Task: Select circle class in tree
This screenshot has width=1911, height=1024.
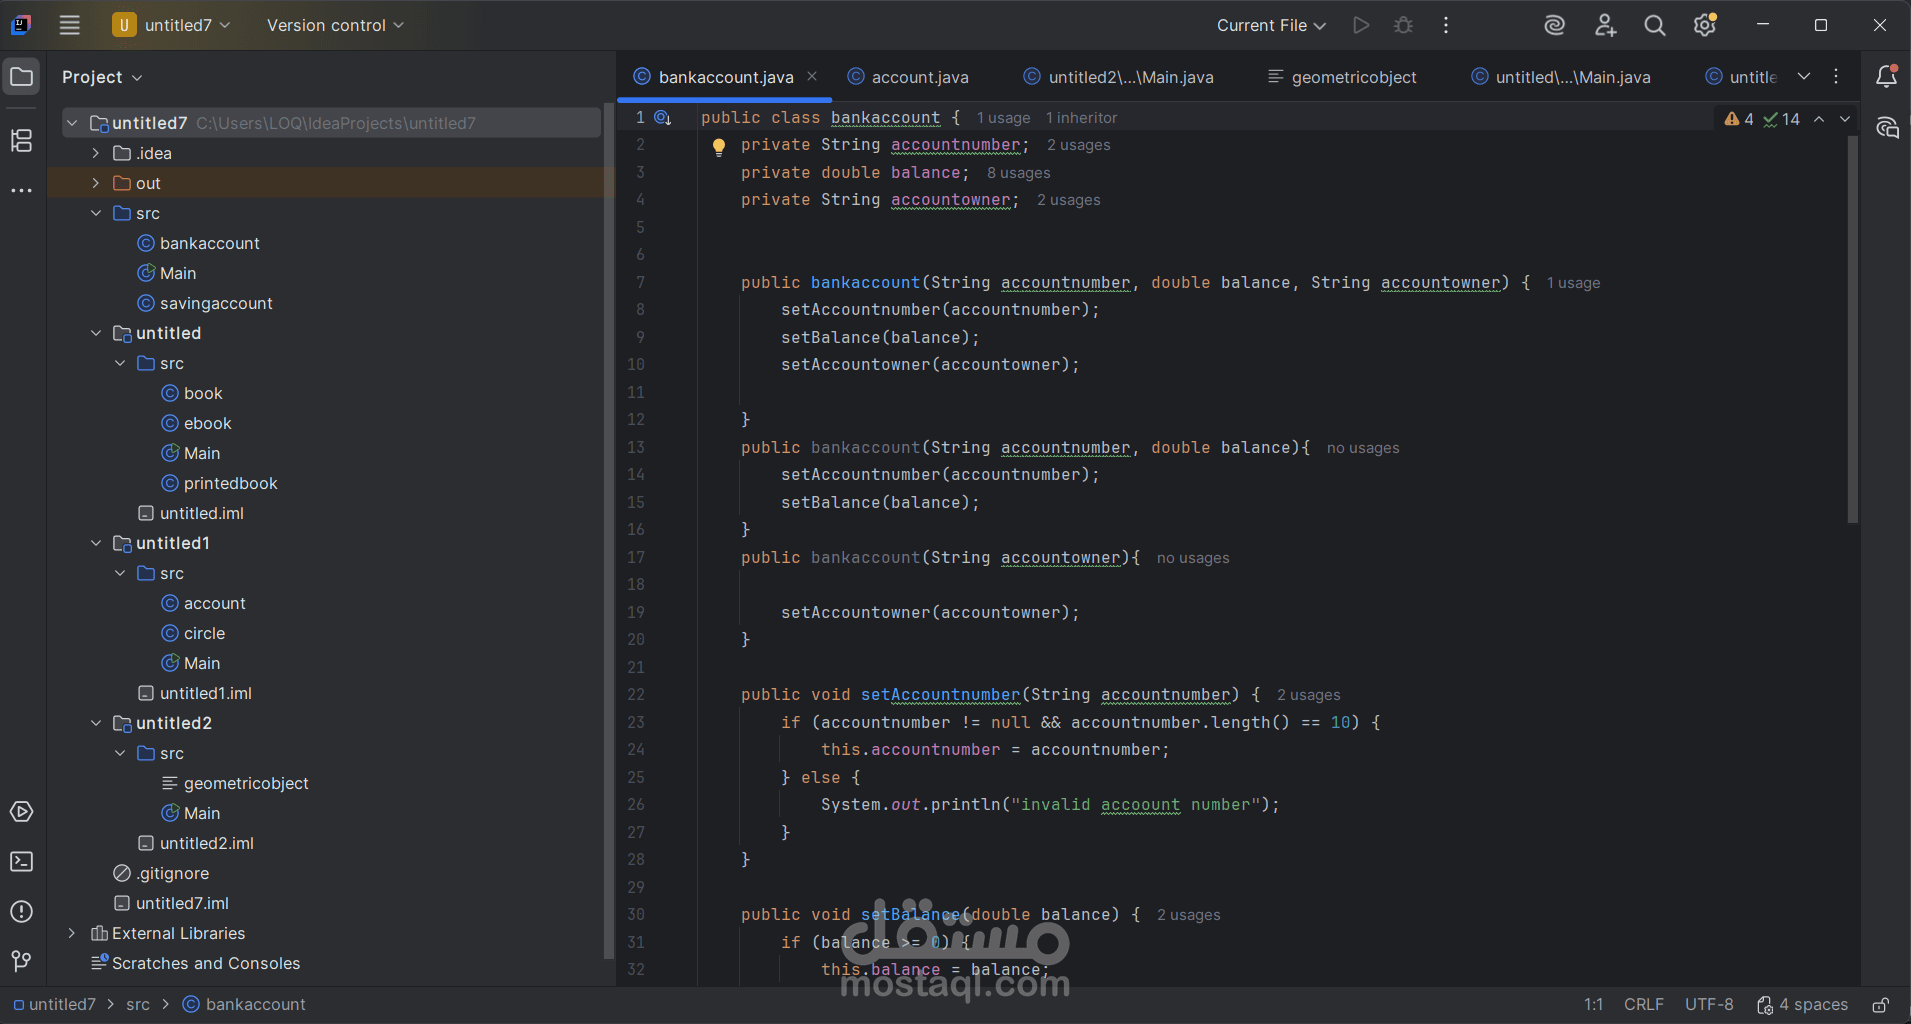Action: (x=193, y=633)
